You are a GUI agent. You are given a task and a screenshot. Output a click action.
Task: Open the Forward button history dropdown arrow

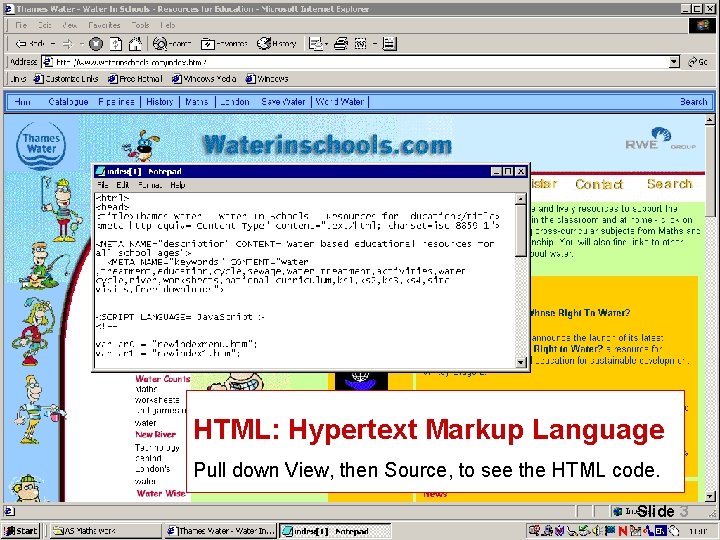pos(81,44)
